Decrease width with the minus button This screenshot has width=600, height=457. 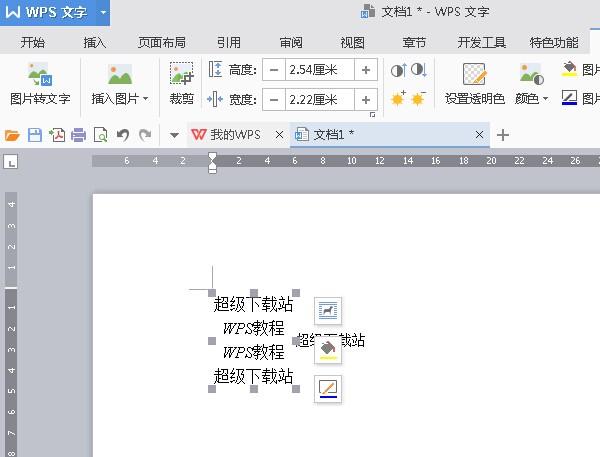coord(274,100)
